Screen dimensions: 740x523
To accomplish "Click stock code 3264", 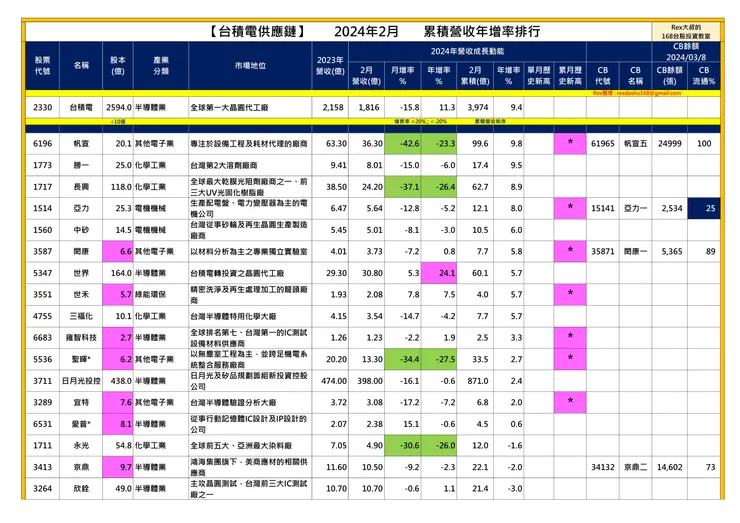I will [42, 489].
